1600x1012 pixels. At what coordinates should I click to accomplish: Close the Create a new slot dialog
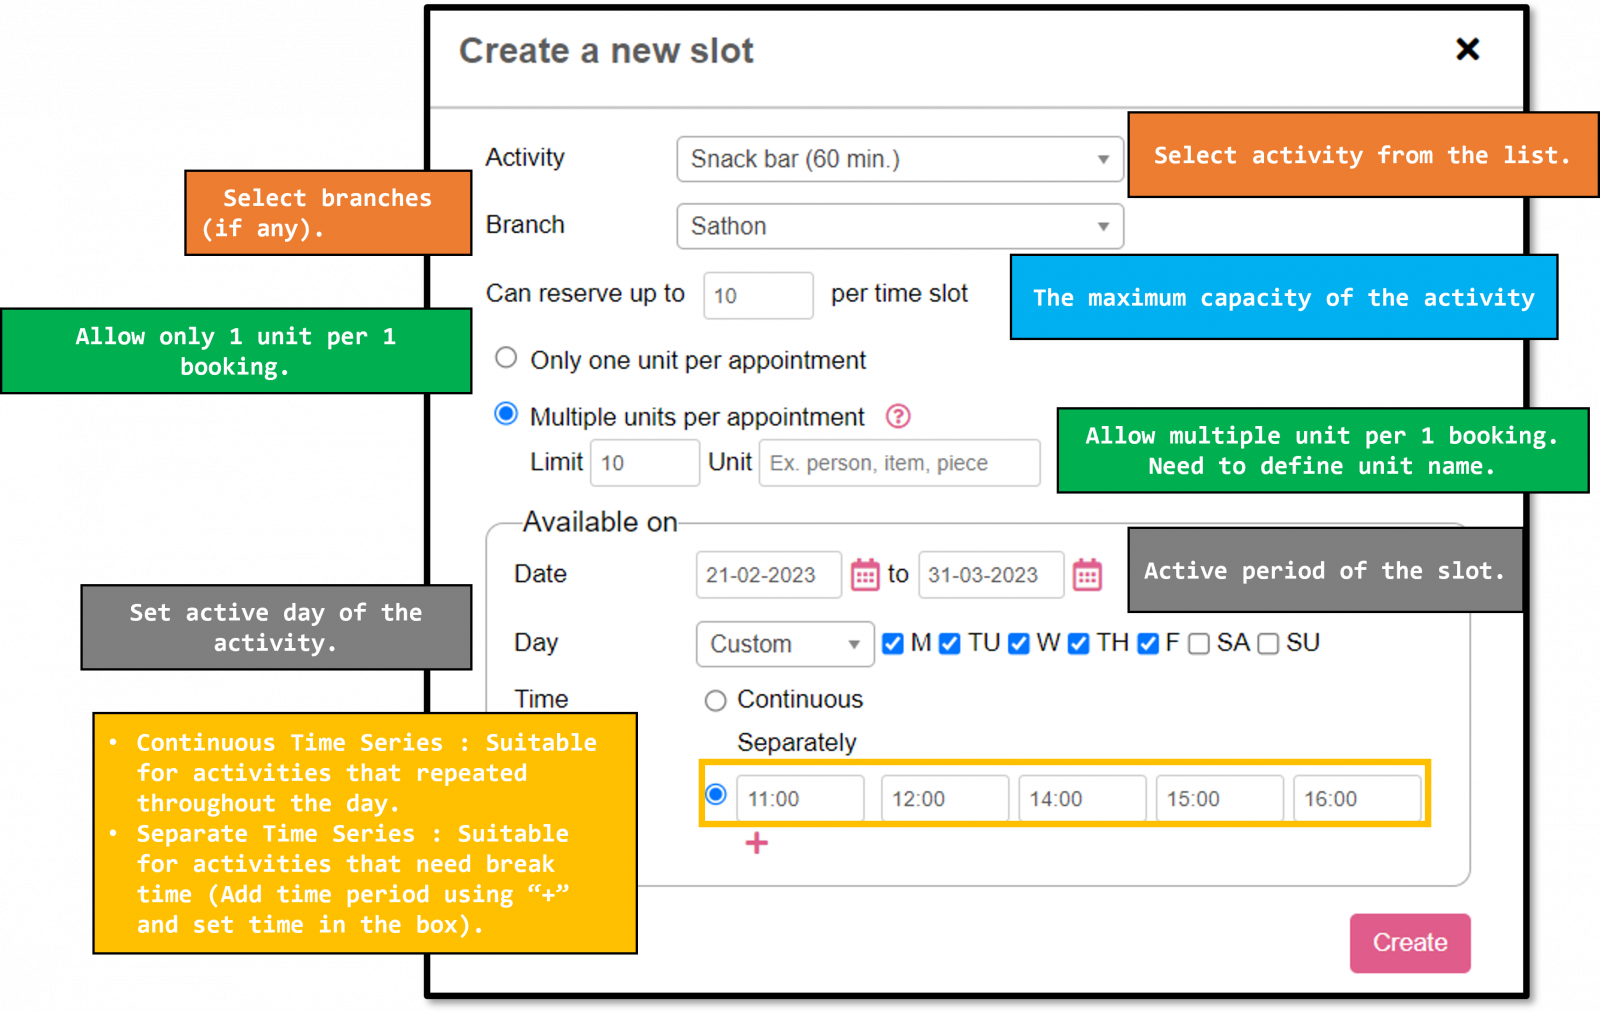coord(1467,49)
